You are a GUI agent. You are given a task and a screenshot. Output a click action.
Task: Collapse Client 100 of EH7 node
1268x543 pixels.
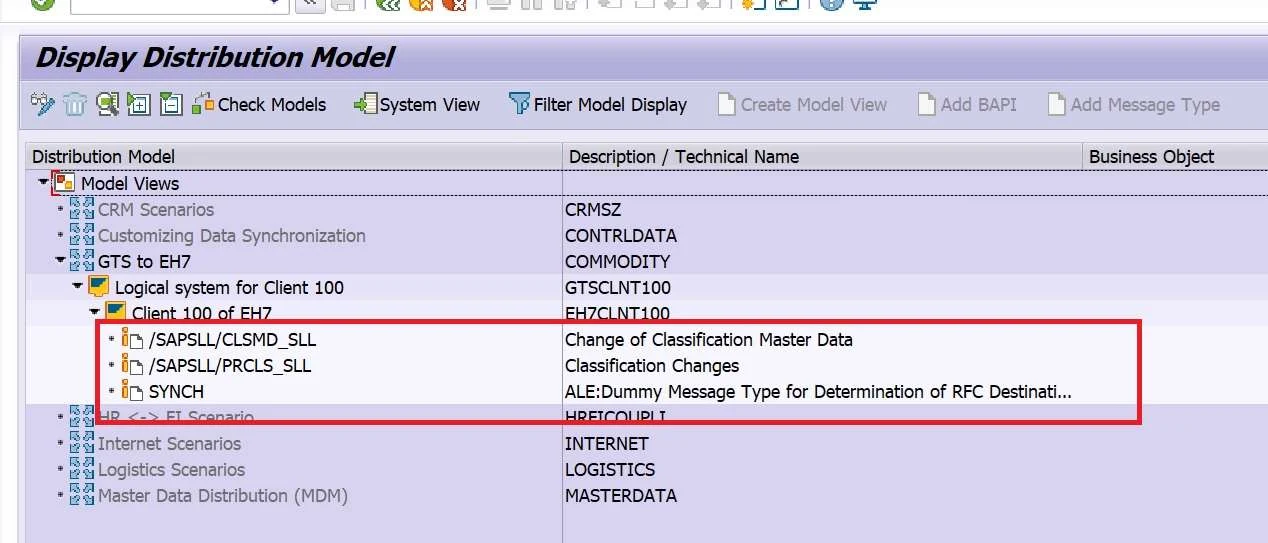[94, 312]
